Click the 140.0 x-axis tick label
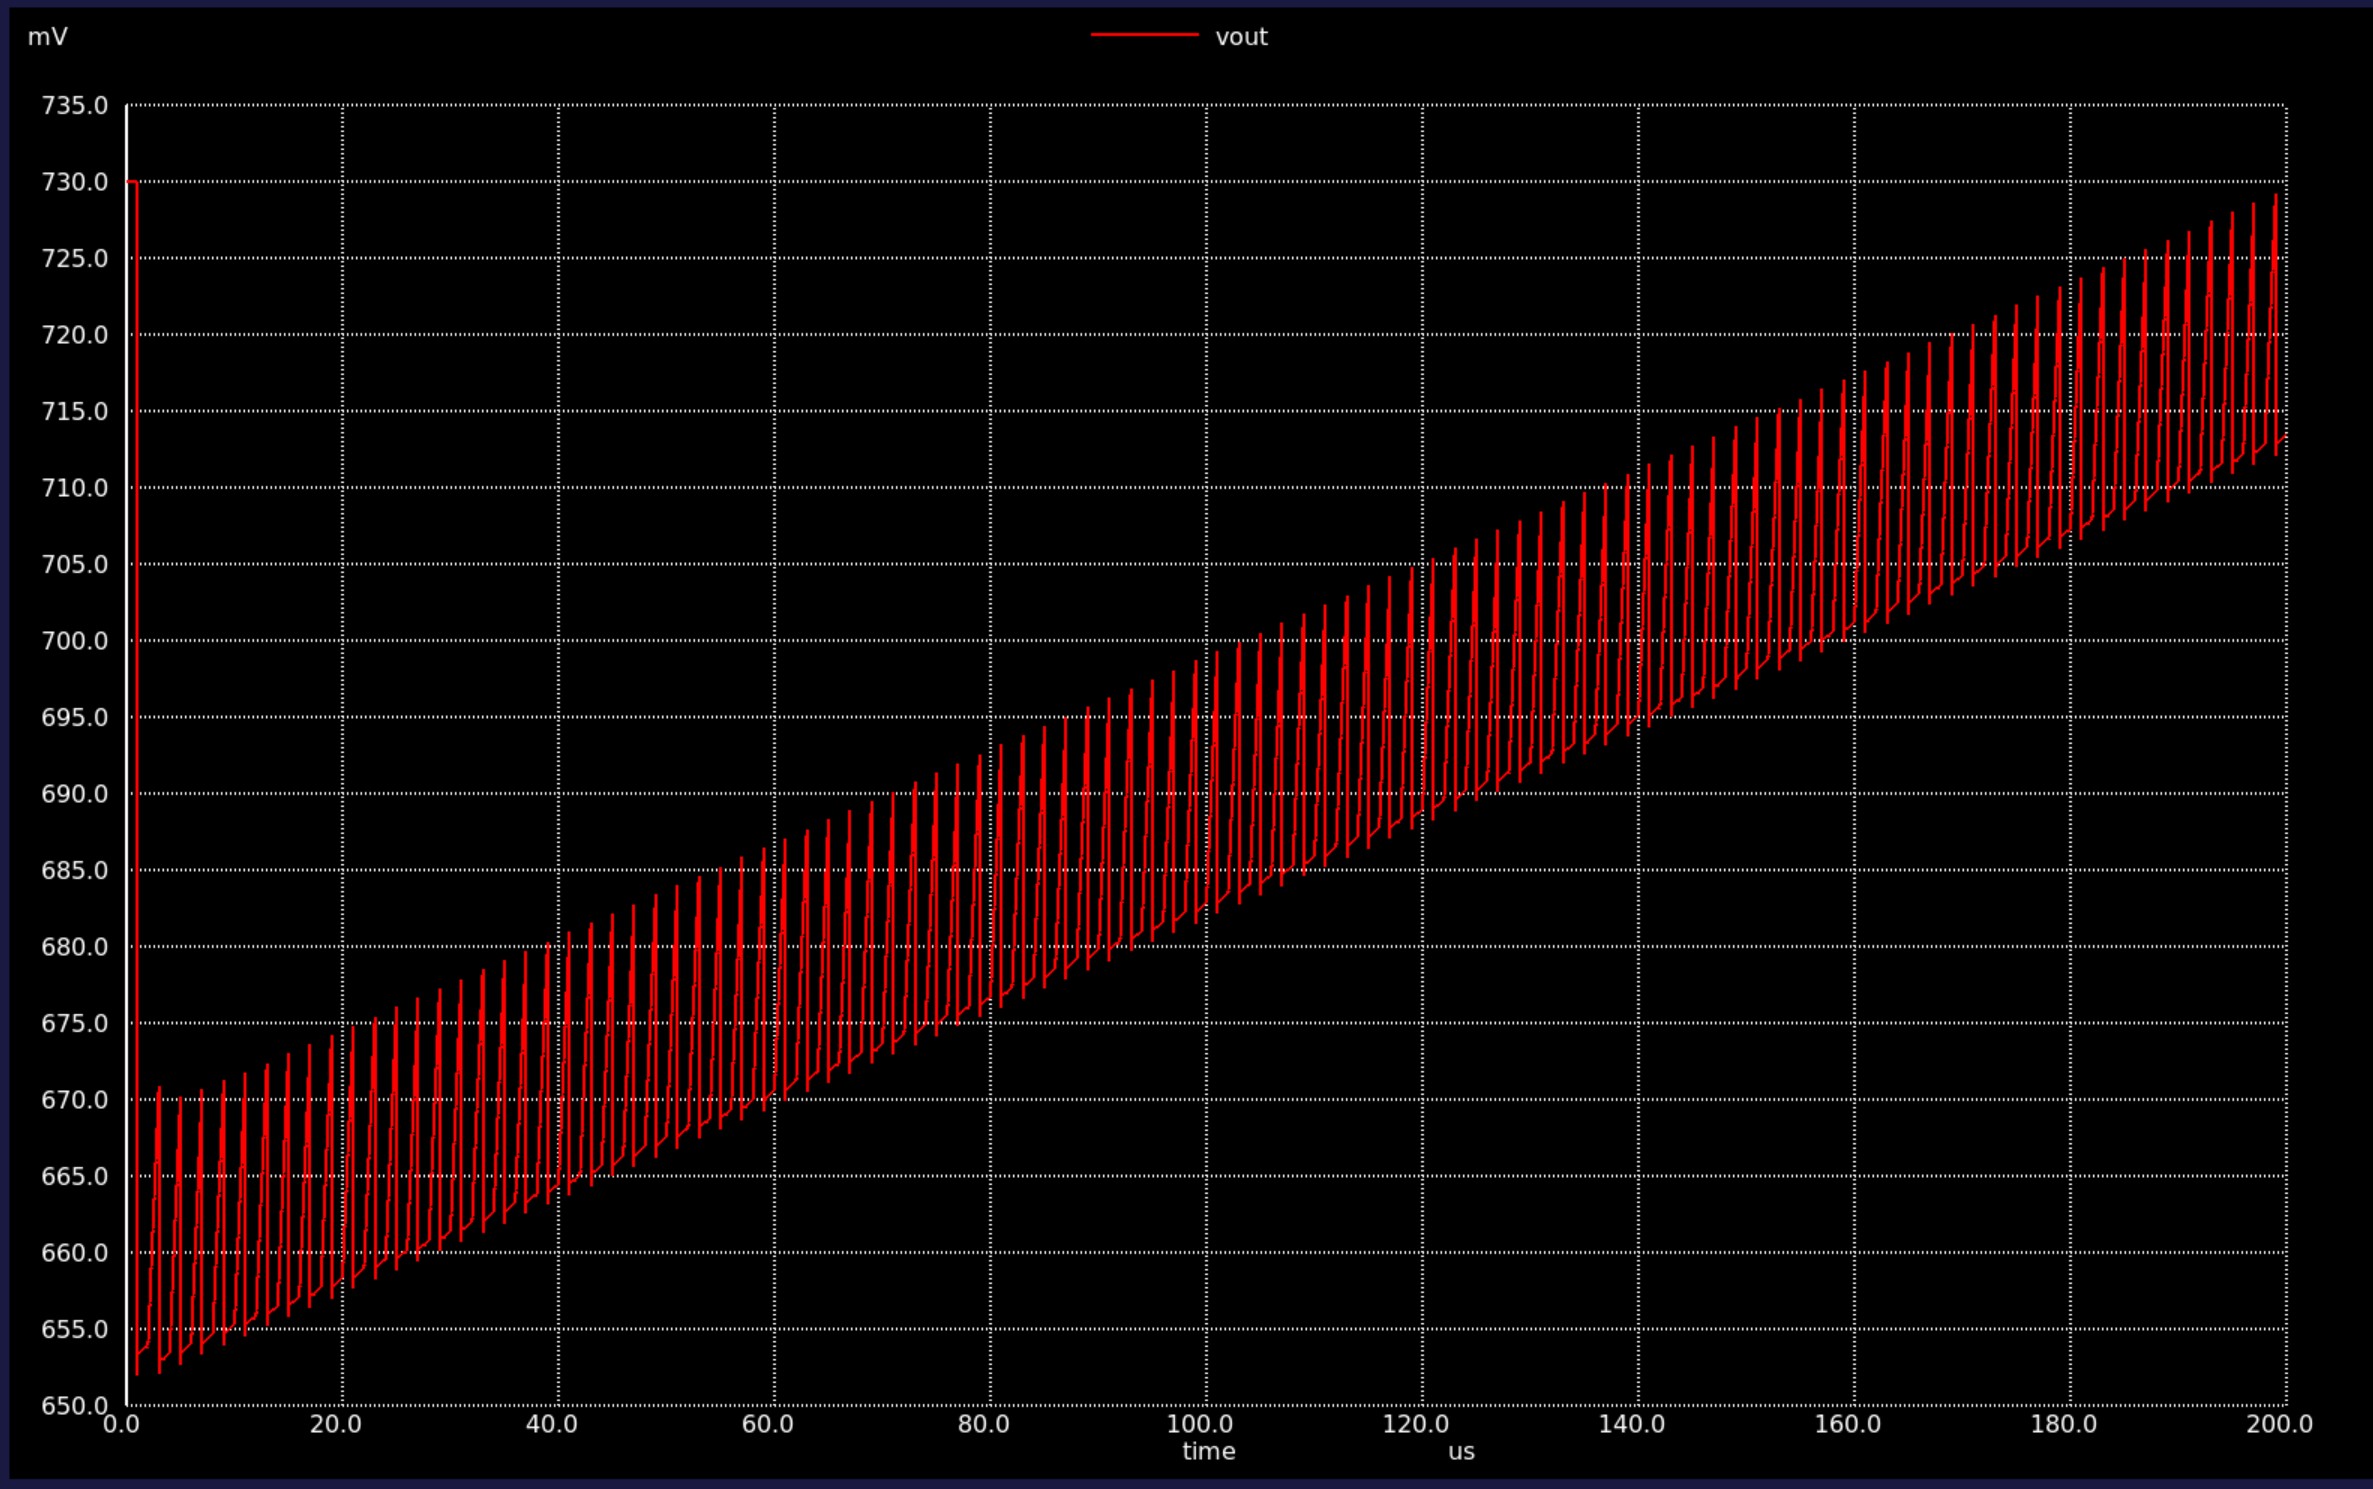The image size is (2373, 1489). [x=1631, y=1424]
